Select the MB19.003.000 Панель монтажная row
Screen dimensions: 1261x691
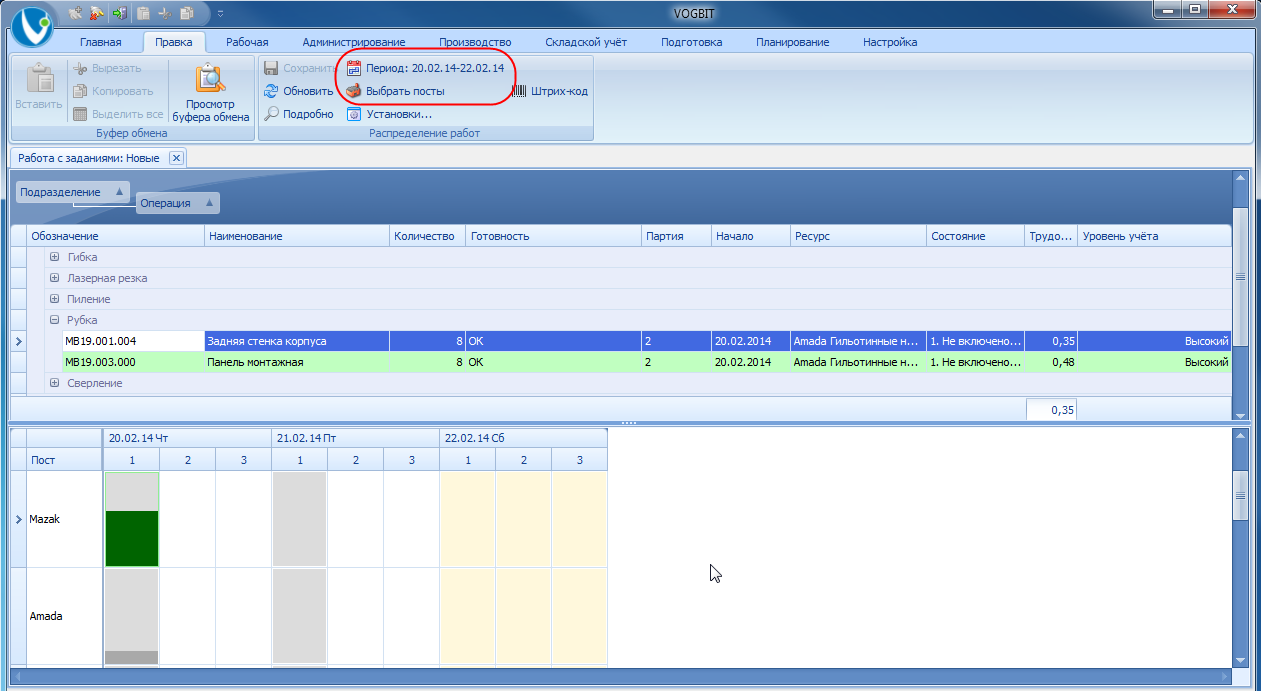click(x=647, y=362)
